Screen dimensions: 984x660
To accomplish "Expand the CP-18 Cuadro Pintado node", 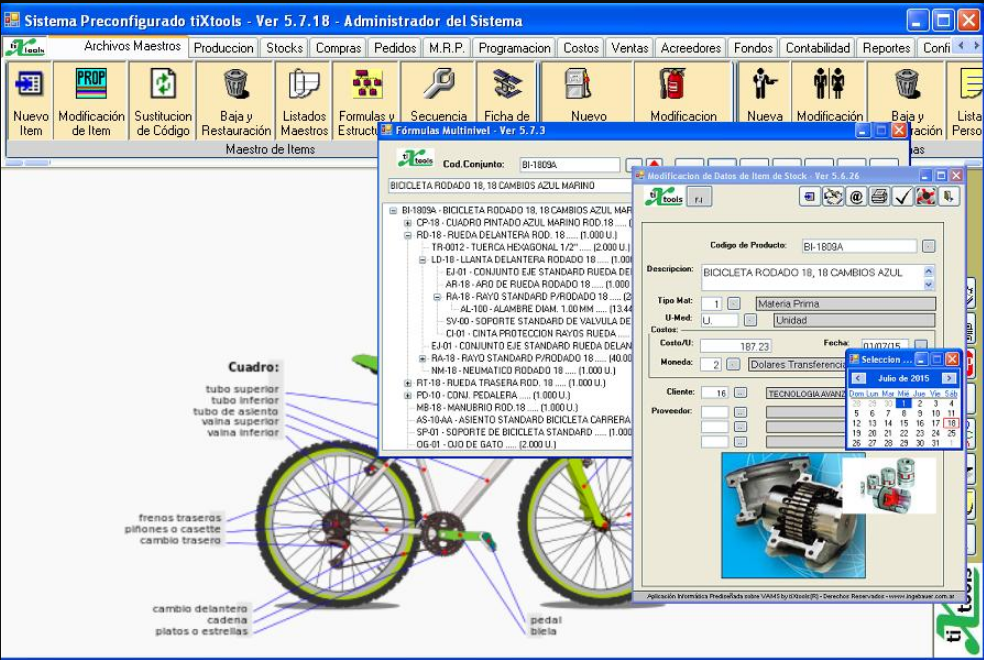I will click(x=408, y=223).
